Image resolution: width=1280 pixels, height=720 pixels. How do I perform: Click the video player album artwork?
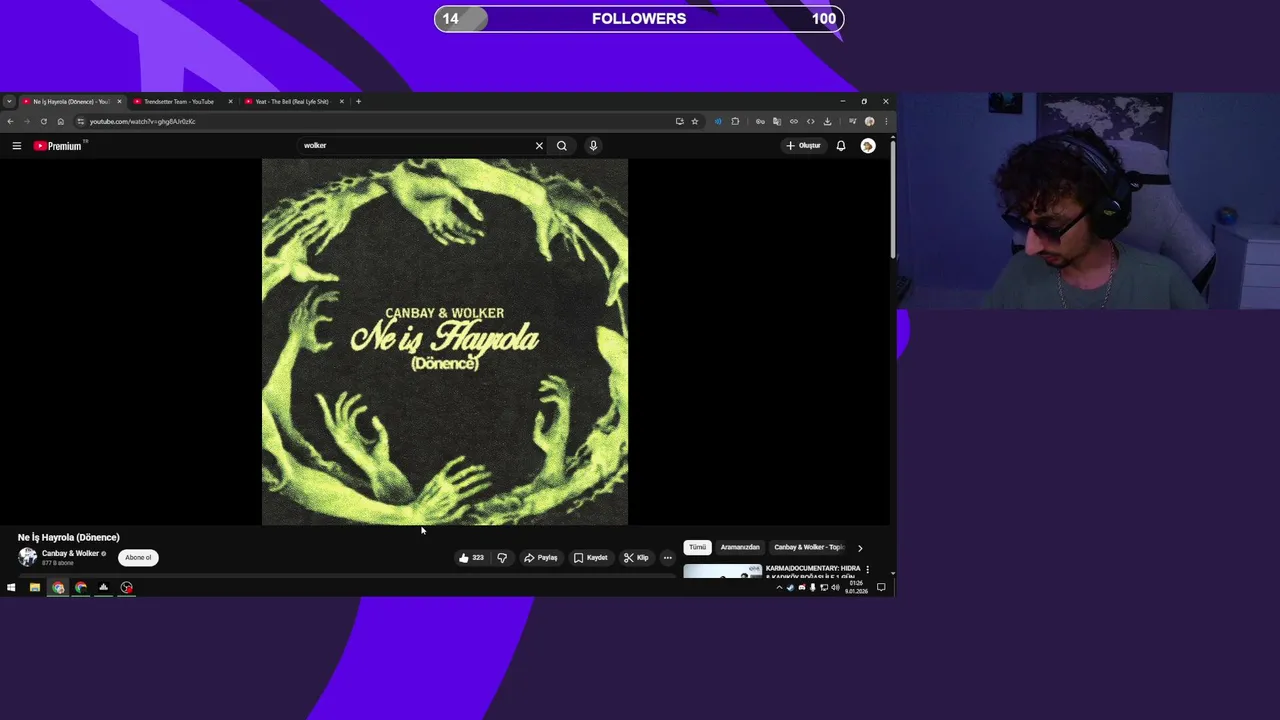[x=445, y=342]
